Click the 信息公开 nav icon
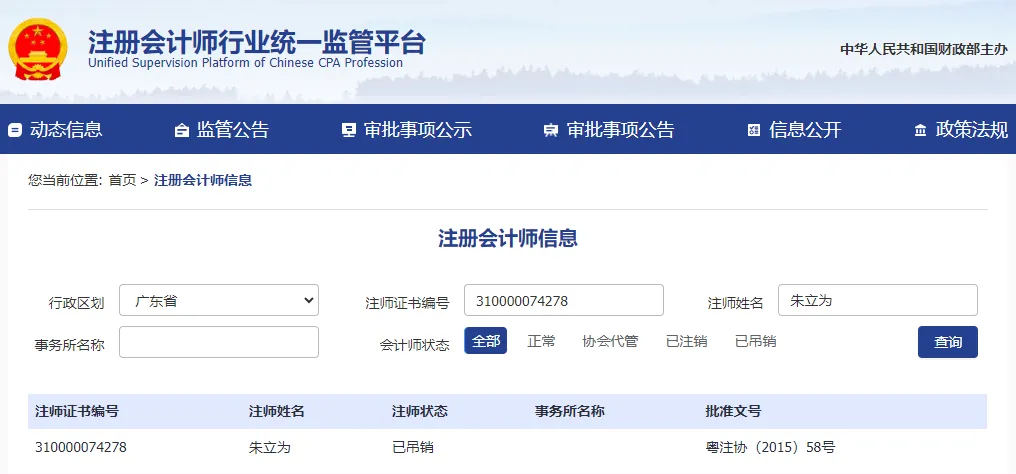 (754, 130)
